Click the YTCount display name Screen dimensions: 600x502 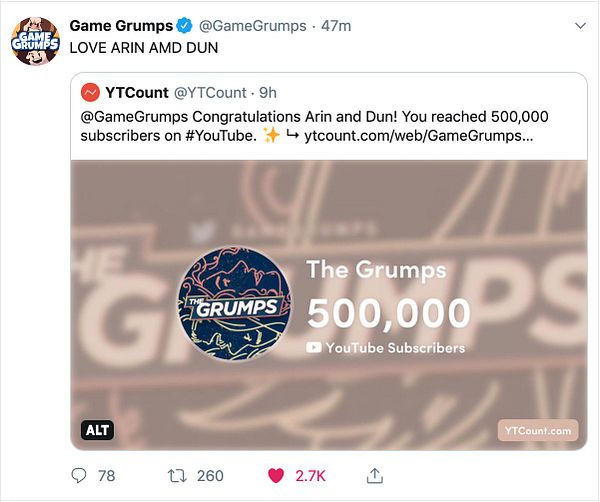(x=137, y=93)
